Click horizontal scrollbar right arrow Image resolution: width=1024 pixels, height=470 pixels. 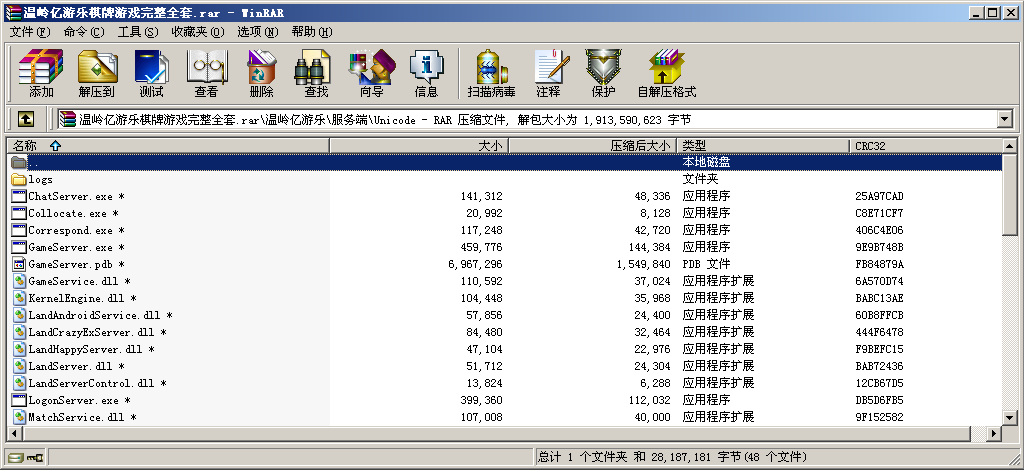pyautogui.click(x=993, y=433)
